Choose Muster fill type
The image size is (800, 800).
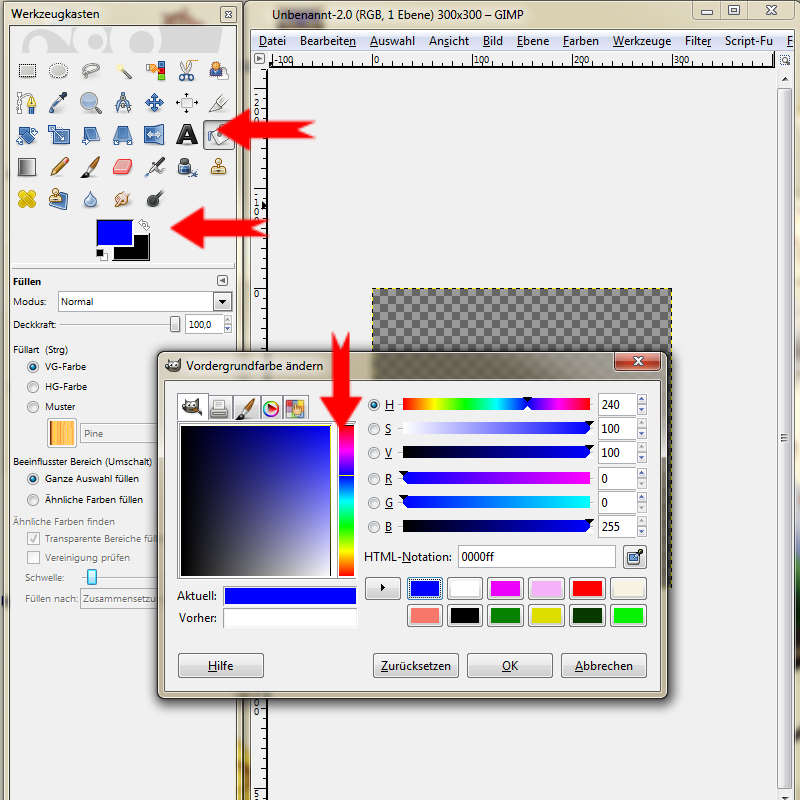33,407
